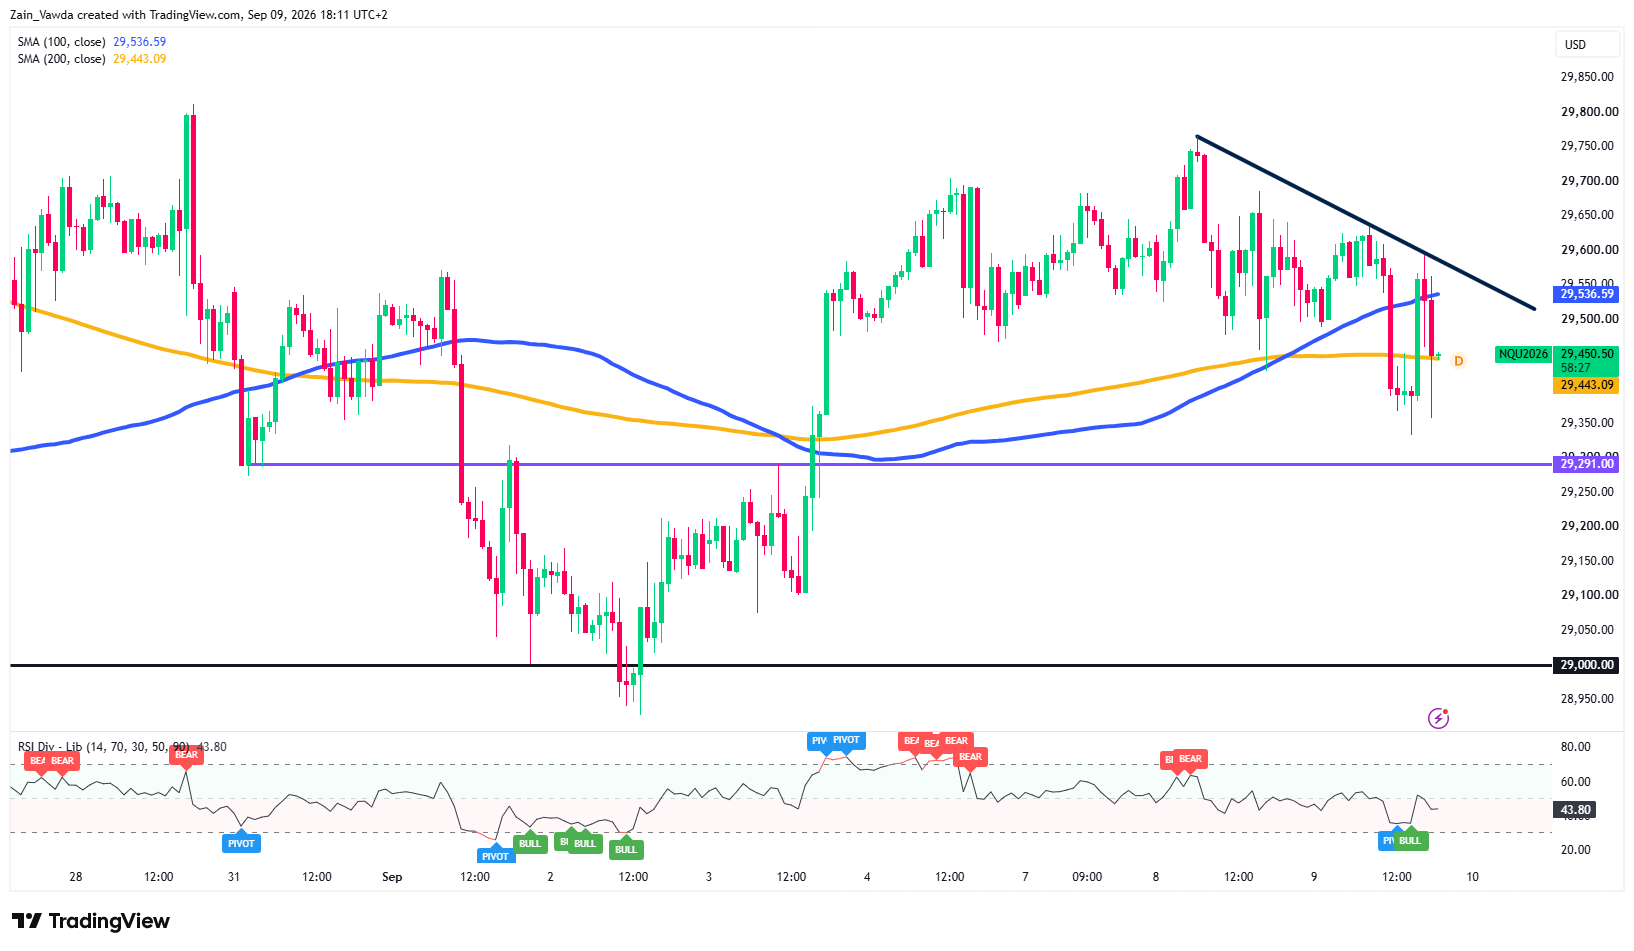
Task: Click the '28' date on time axis
Action: (x=76, y=877)
